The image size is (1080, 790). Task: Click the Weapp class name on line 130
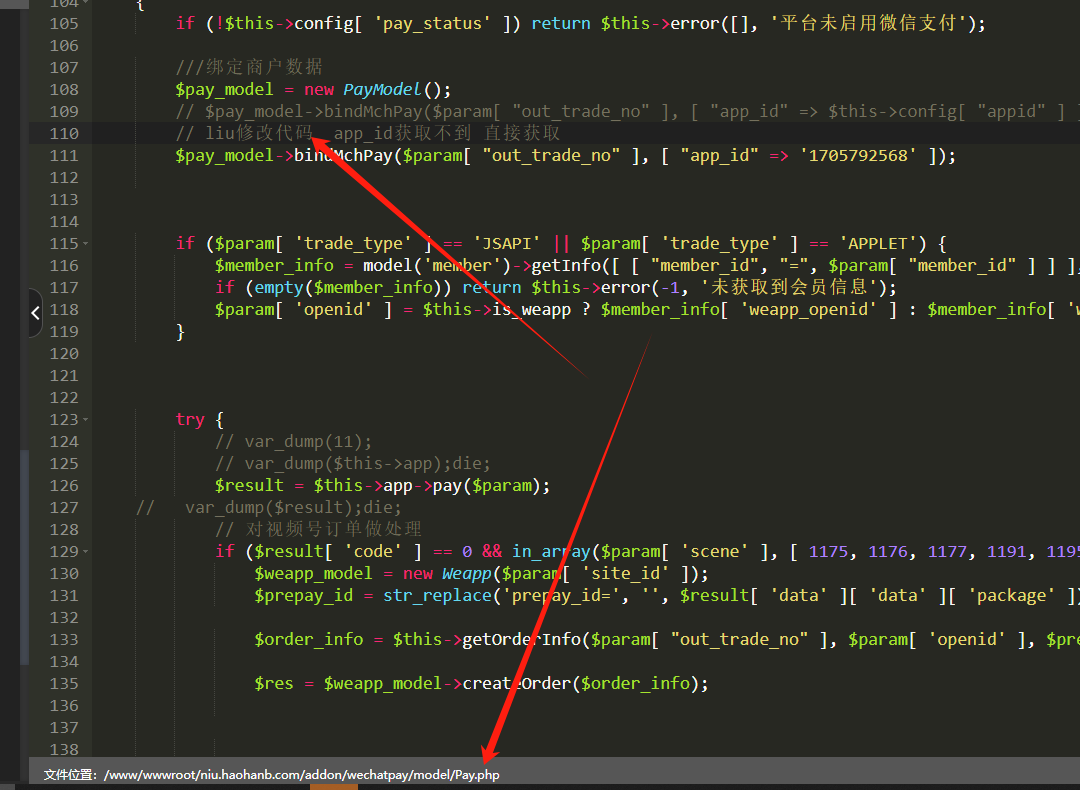[466, 574]
